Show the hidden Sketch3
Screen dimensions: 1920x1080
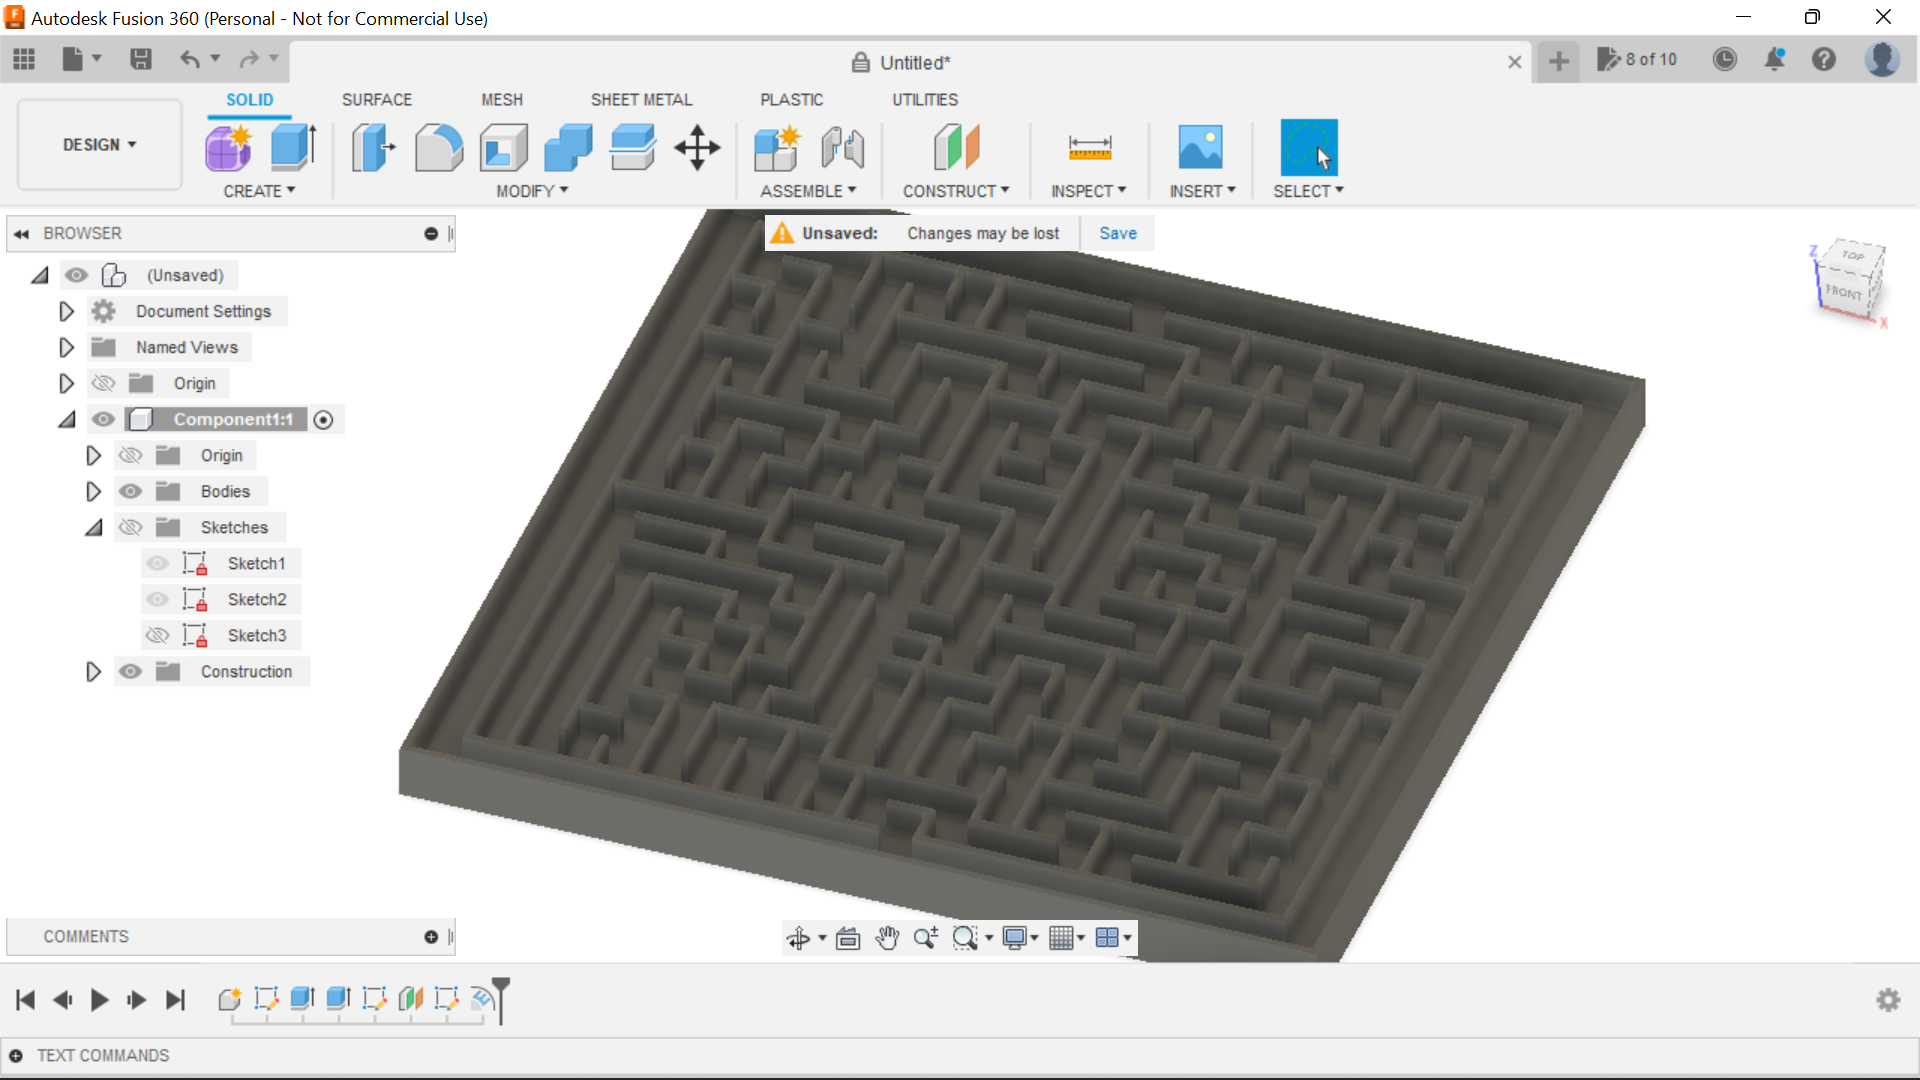(157, 635)
